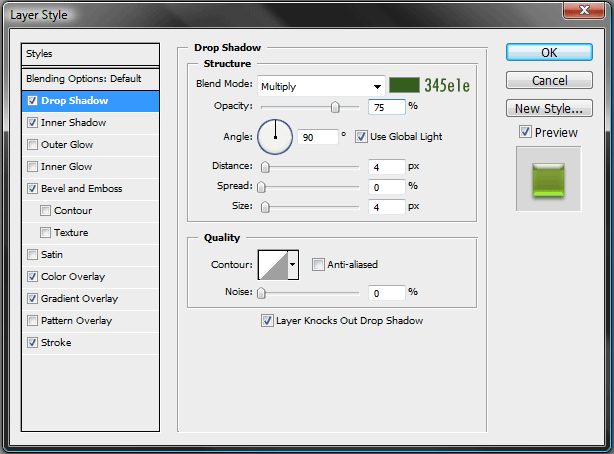
Task: Focus the Noise value field
Action: pos(386,293)
